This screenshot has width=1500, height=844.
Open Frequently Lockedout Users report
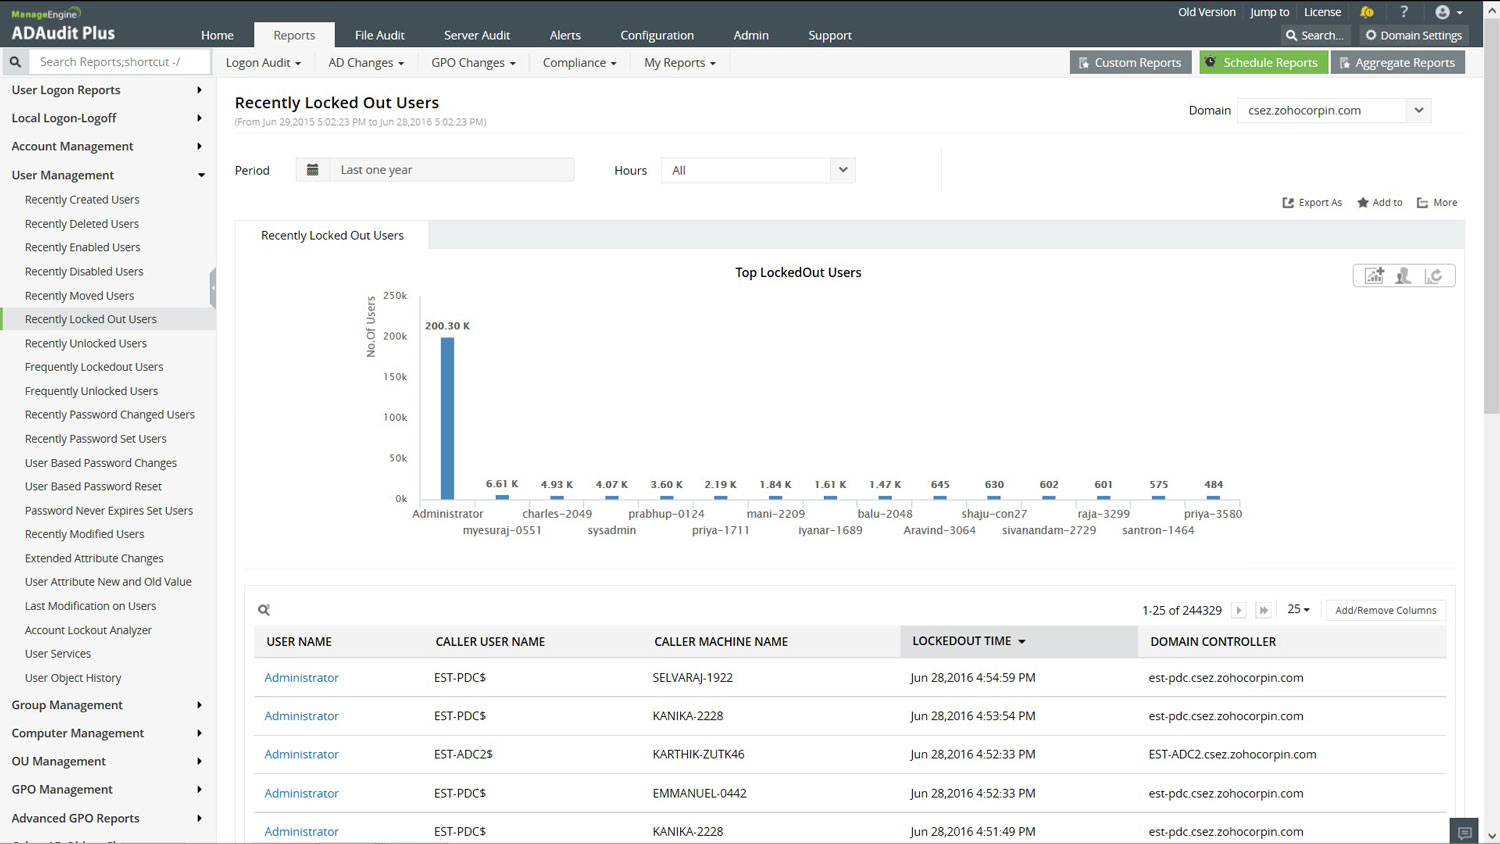[94, 367]
